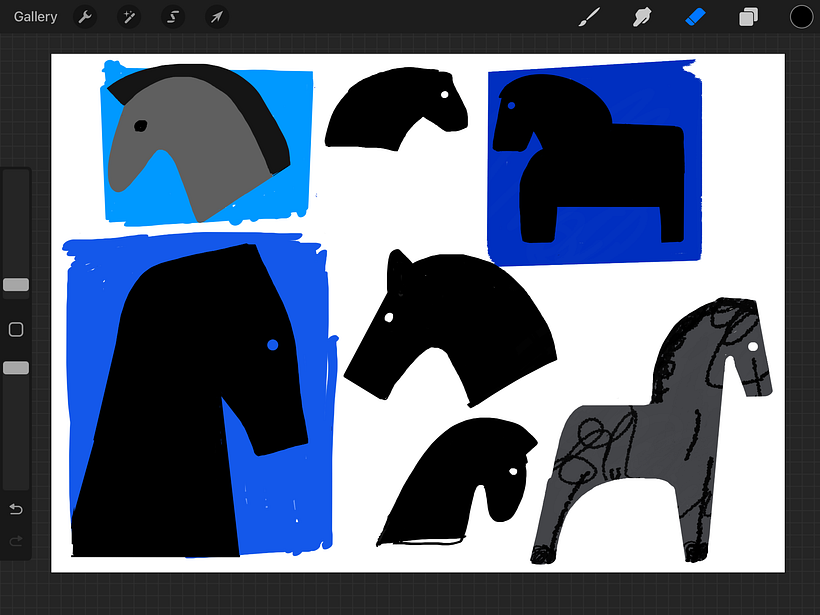Activate the Selection tool
820x615 pixels.
click(x=173, y=17)
